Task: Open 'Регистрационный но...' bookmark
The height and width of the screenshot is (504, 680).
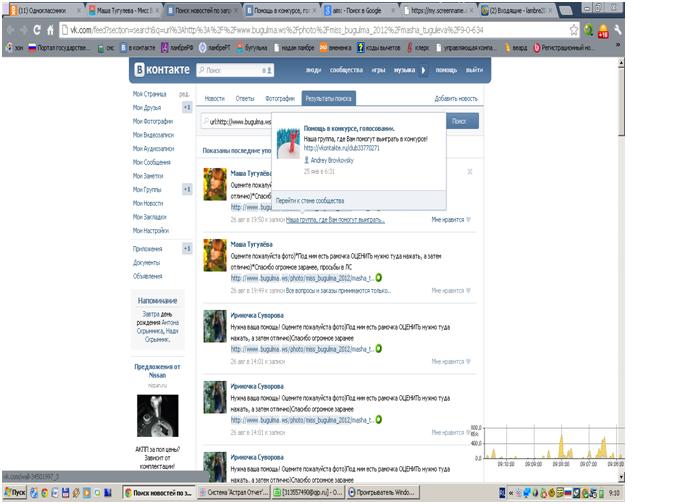Action: point(562,48)
